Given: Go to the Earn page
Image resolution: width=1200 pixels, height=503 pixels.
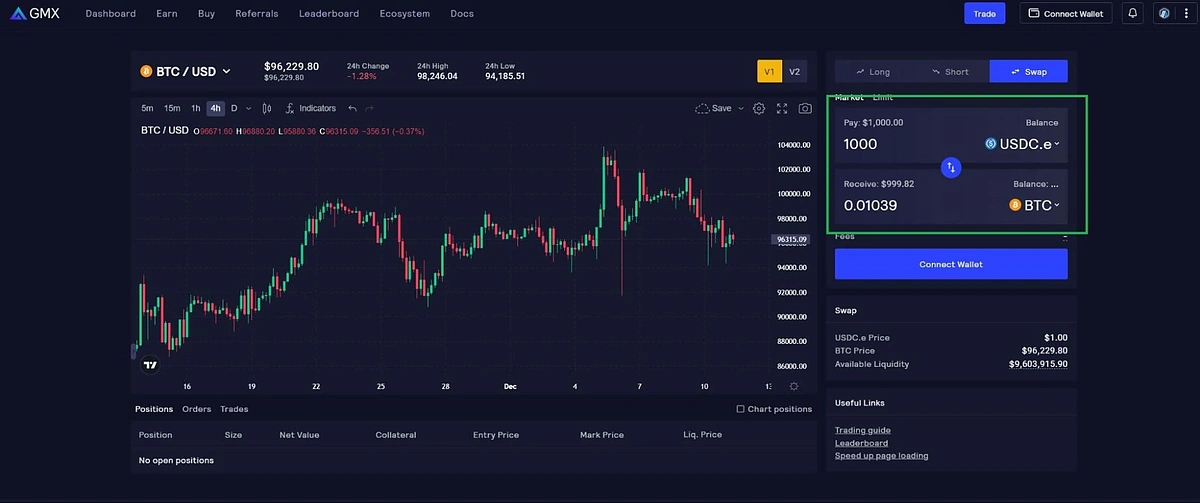Looking at the screenshot, I should coord(167,14).
